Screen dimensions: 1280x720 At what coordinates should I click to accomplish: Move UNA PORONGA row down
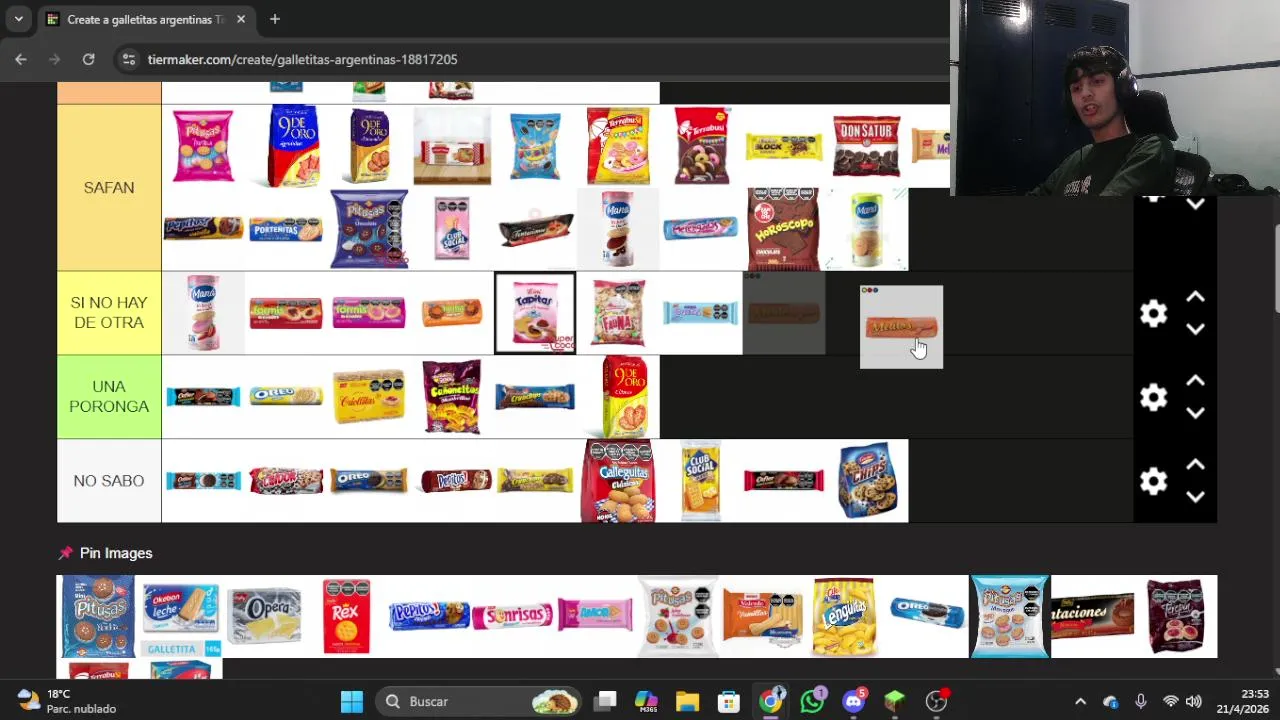pos(1195,413)
